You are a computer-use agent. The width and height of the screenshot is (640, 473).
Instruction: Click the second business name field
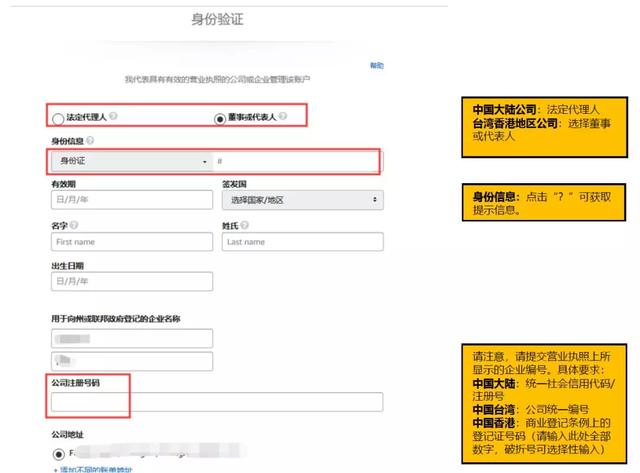[132, 361]
